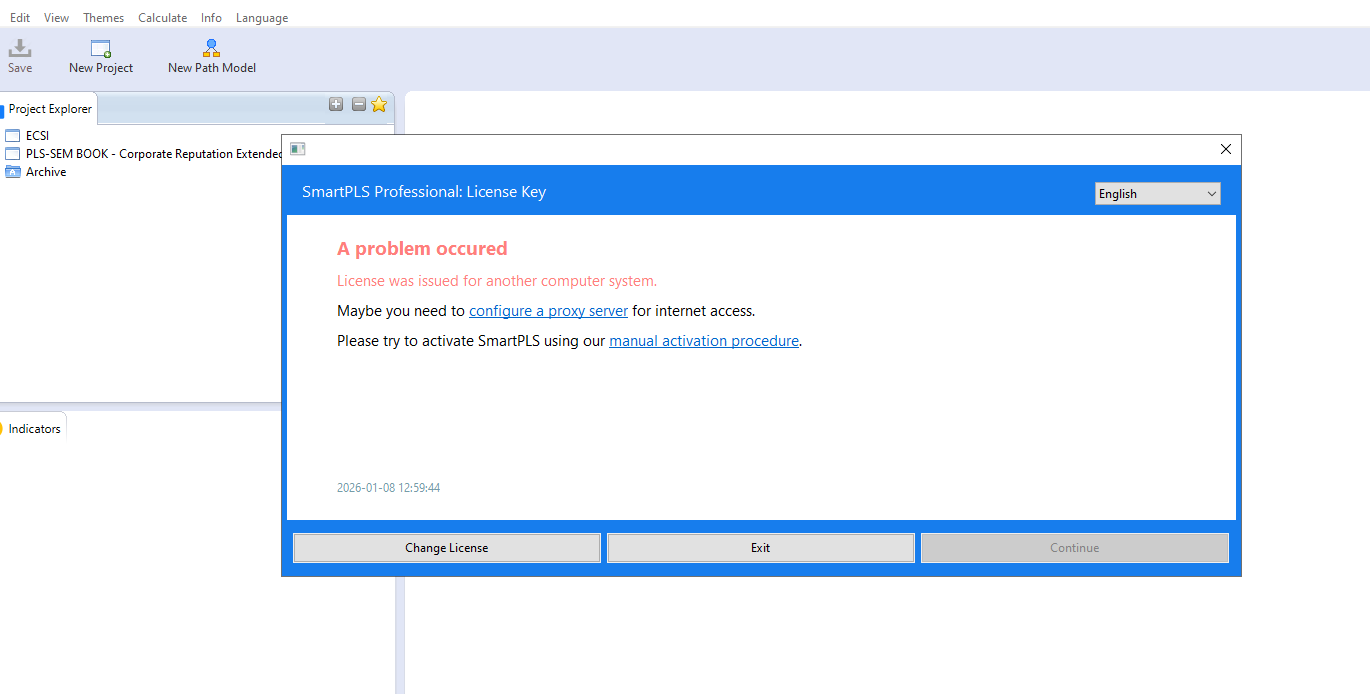
Task: Open the Info menu
Action: click(211, 18)
